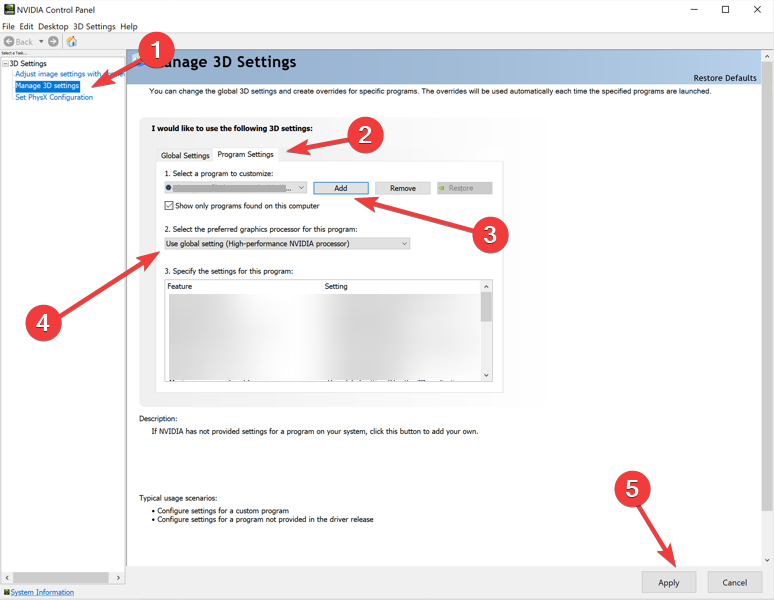774x600 pixels.
Task: Click the left pane scroll right arrow
Action: 118,577
